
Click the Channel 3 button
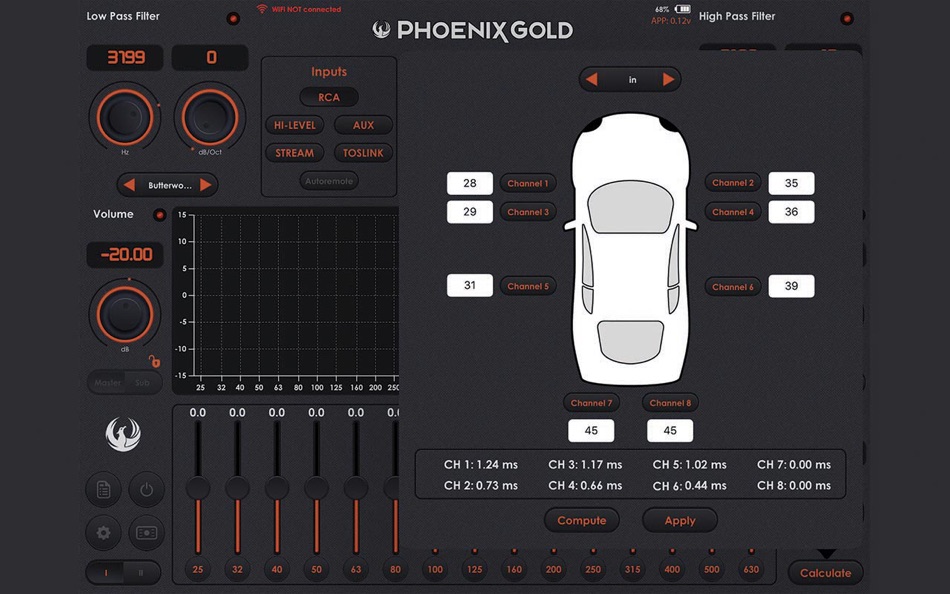528,212
